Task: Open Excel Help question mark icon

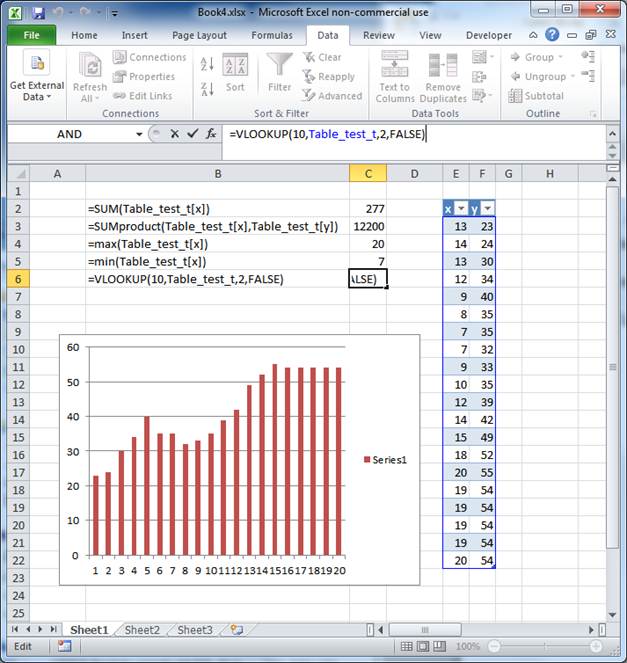Action: click(552, 35)
